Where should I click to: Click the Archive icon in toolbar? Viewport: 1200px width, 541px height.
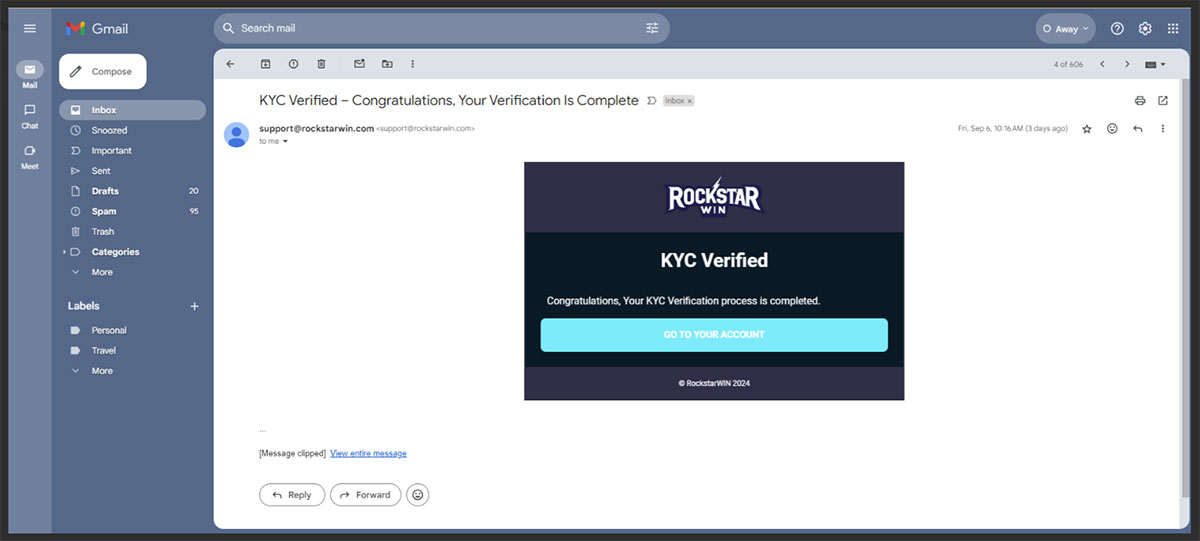265,64
